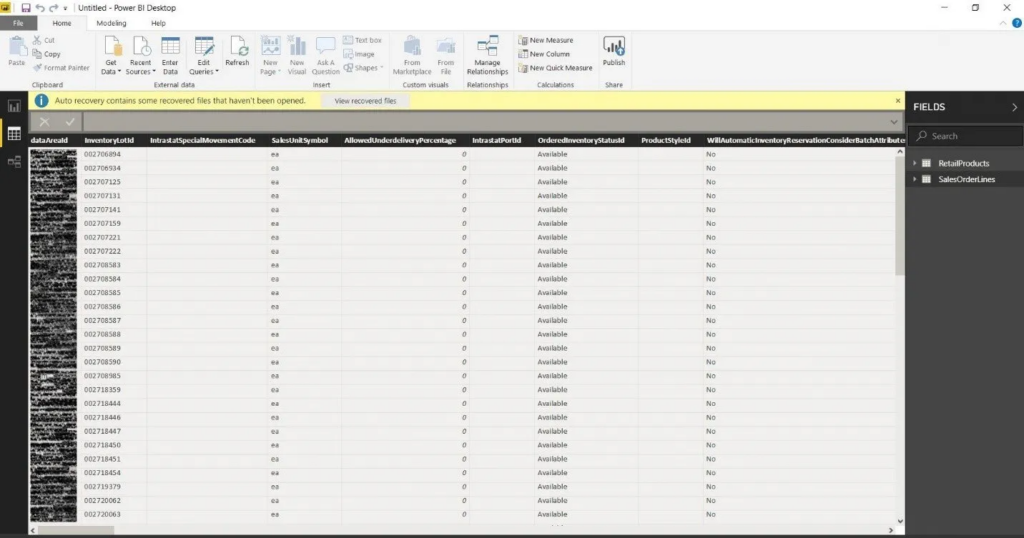Open the Shapes dropdown
This screenshot has height=538, width=1024.
click(x=363, y=68)
